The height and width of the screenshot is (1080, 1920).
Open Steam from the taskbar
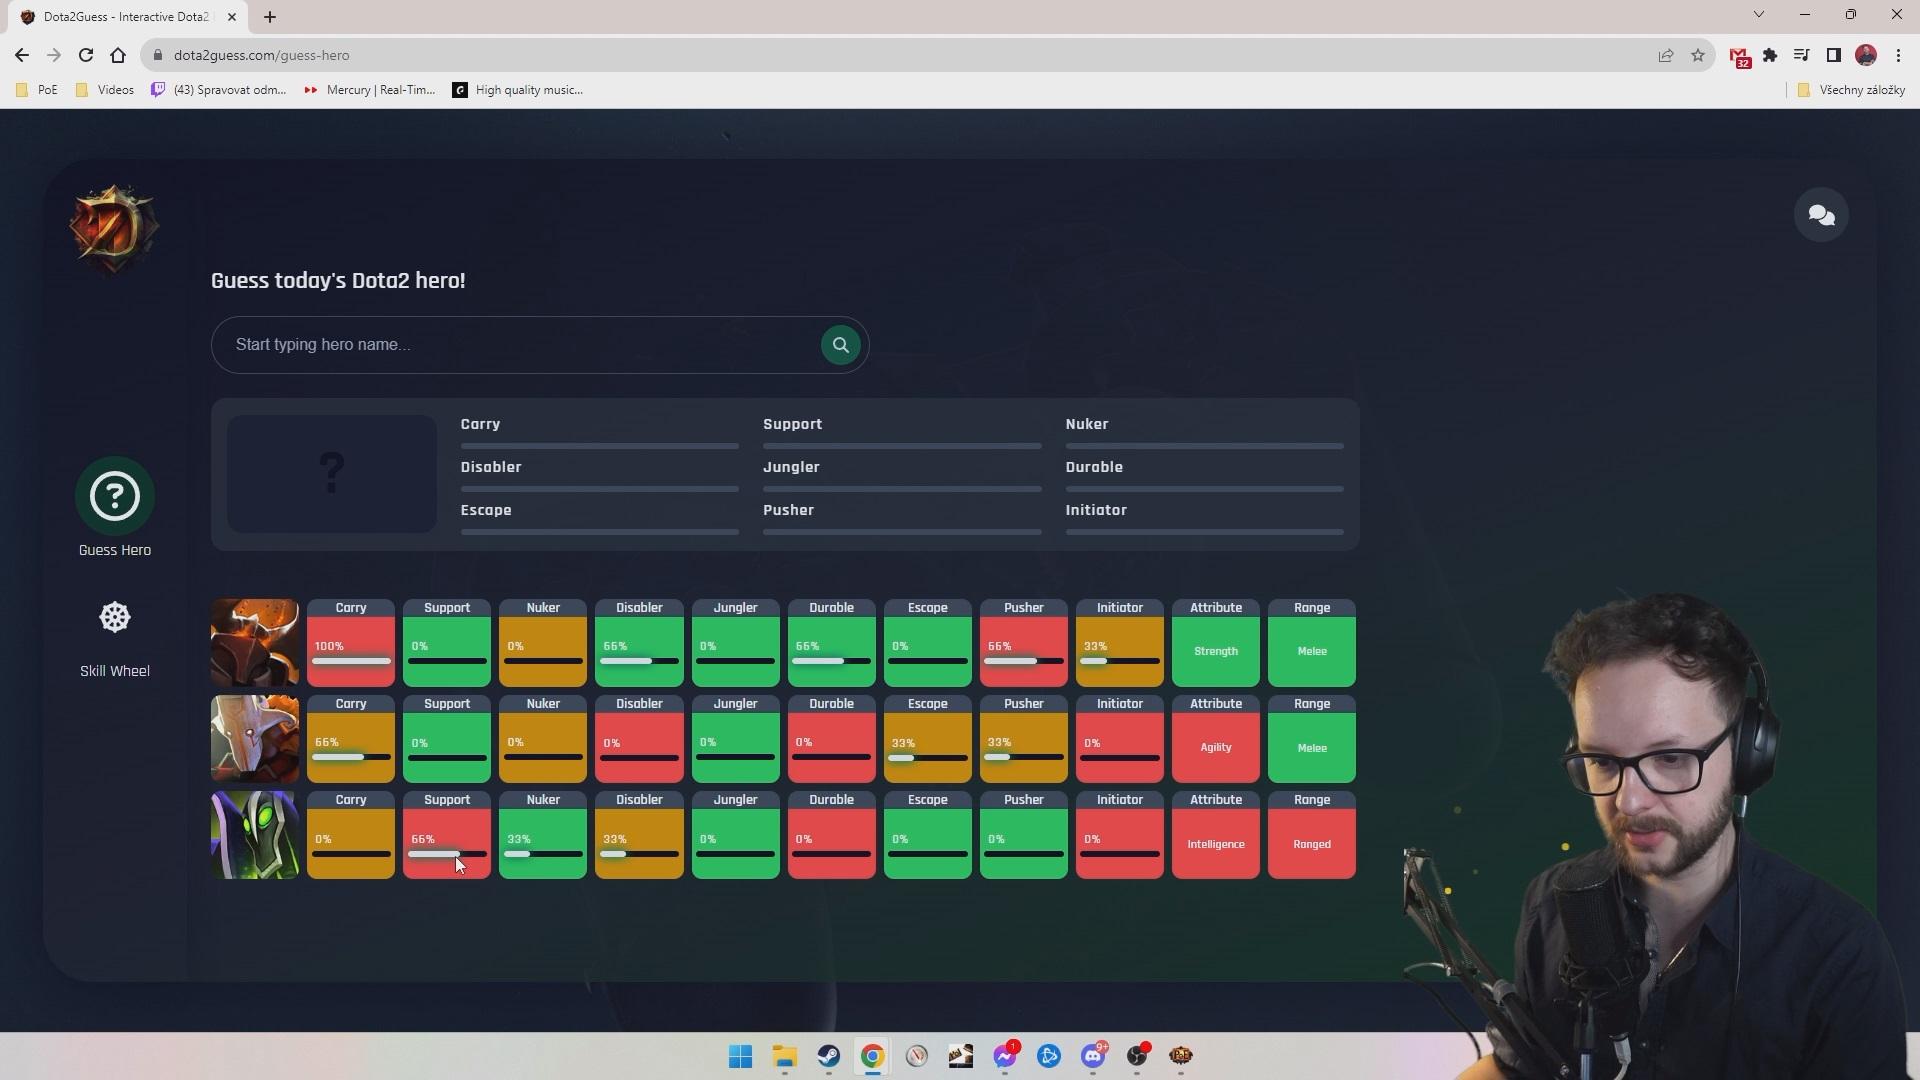(x=828, y=1056)
